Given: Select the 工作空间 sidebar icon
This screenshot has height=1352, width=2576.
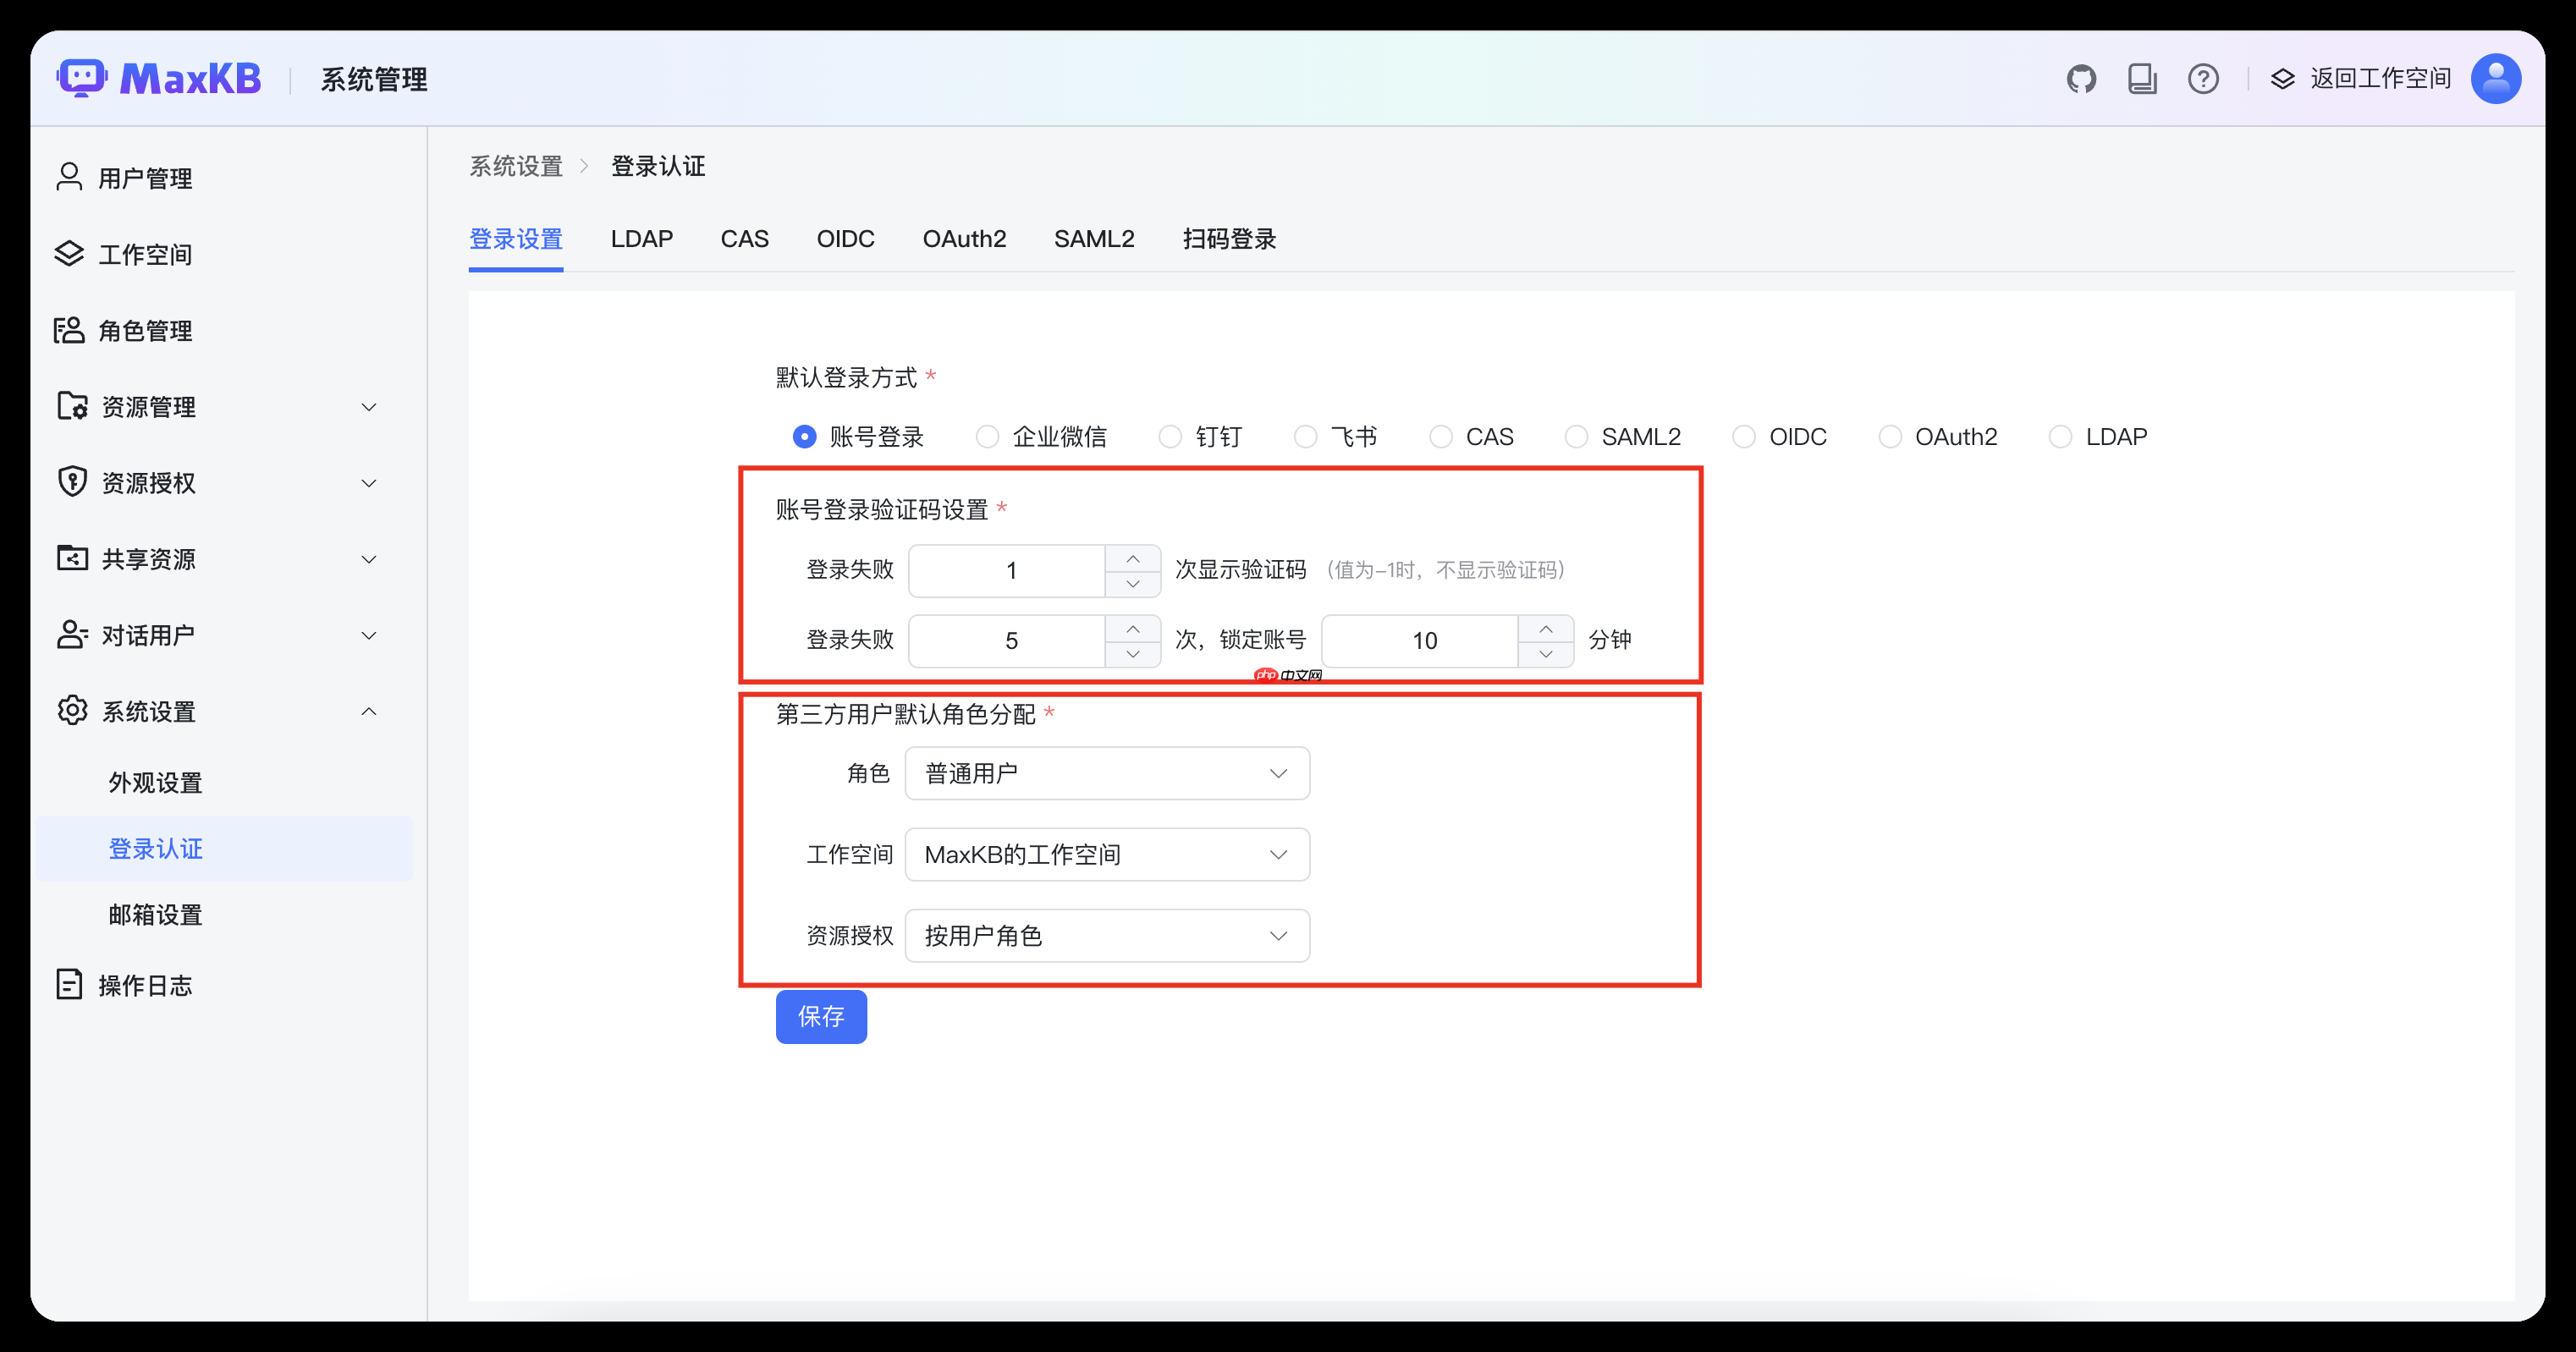Looking at the screenshot, I should coord(68,253).
